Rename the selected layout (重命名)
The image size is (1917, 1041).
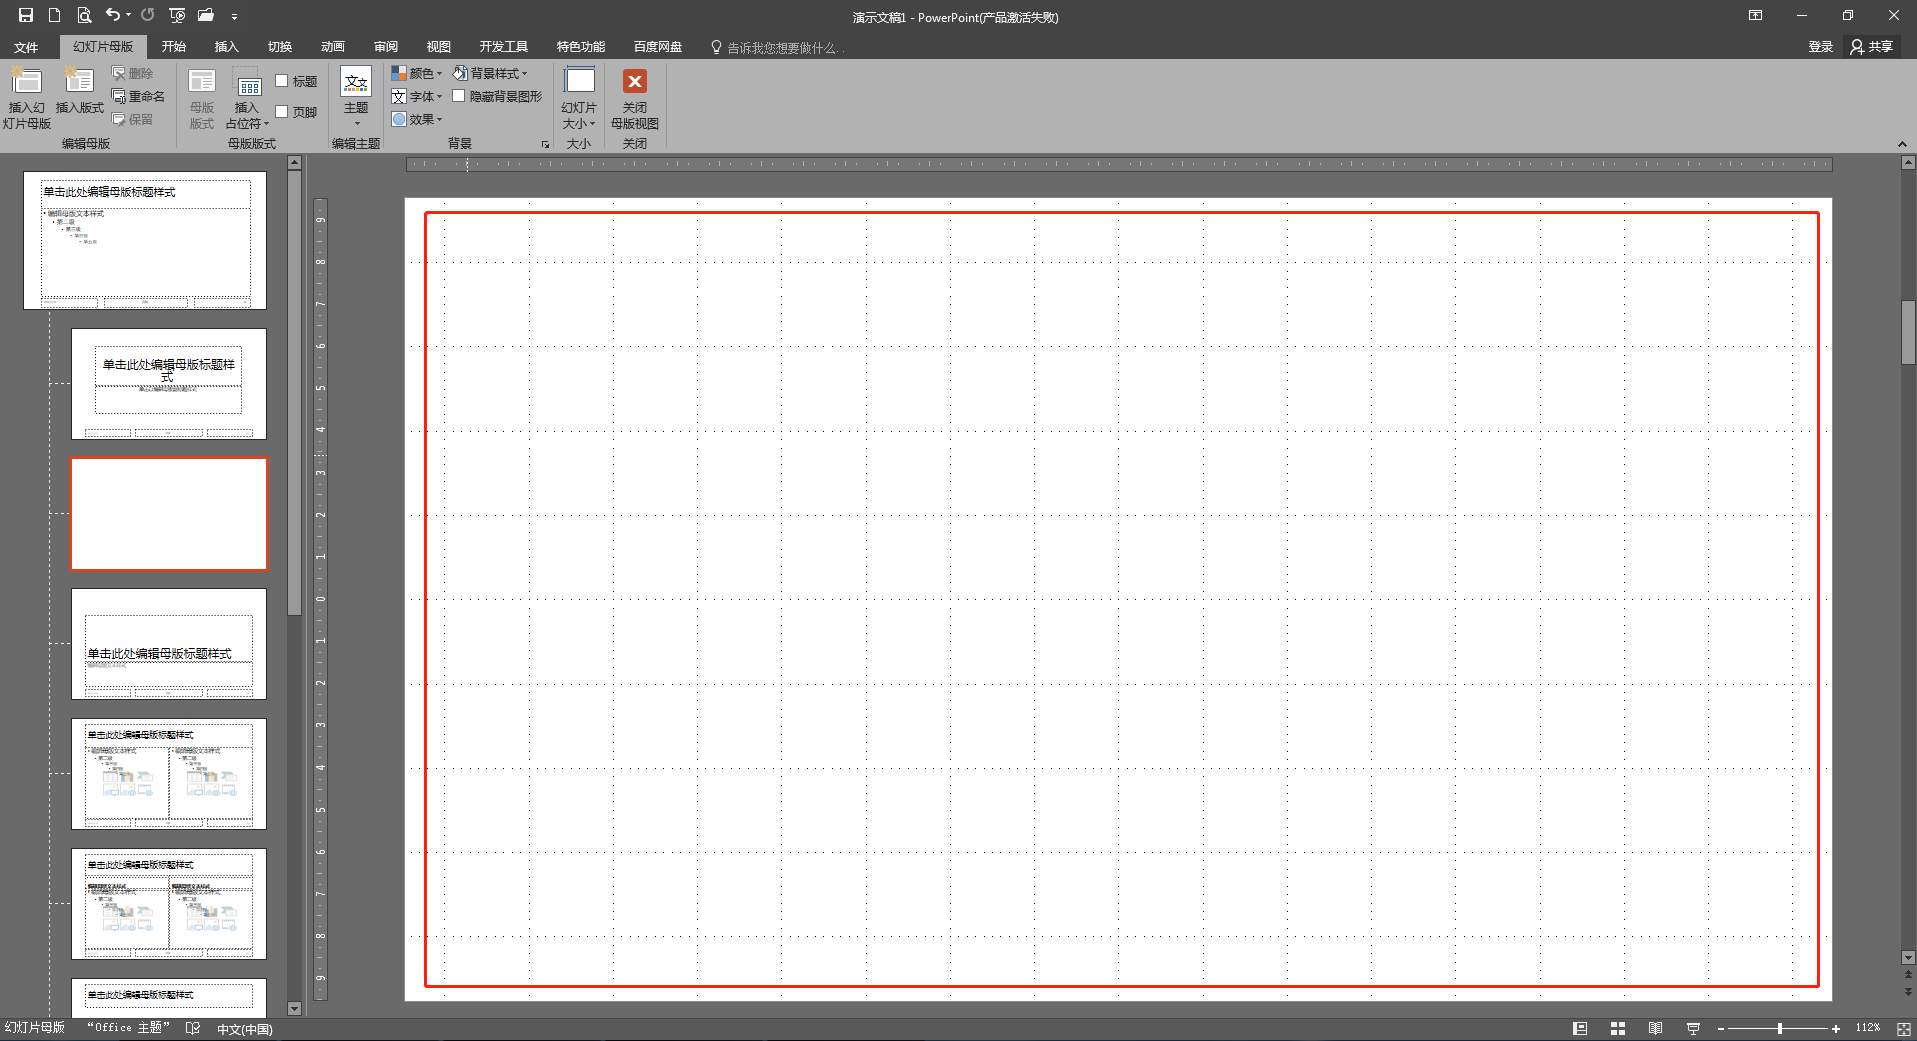pos(139,96)
